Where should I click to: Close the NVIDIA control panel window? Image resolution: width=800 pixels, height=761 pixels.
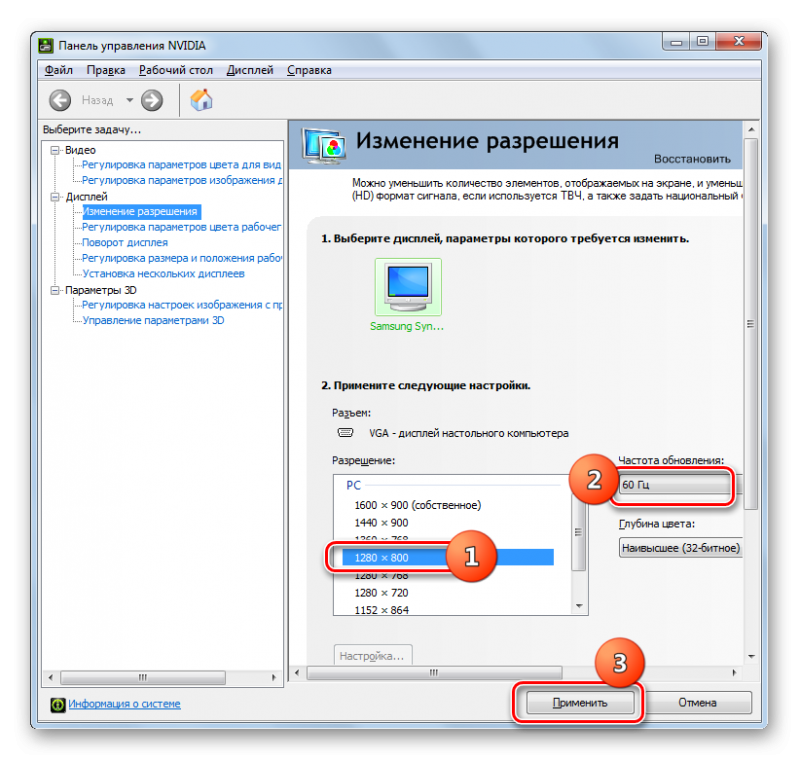pyautogui.click(x=738, y=41)
